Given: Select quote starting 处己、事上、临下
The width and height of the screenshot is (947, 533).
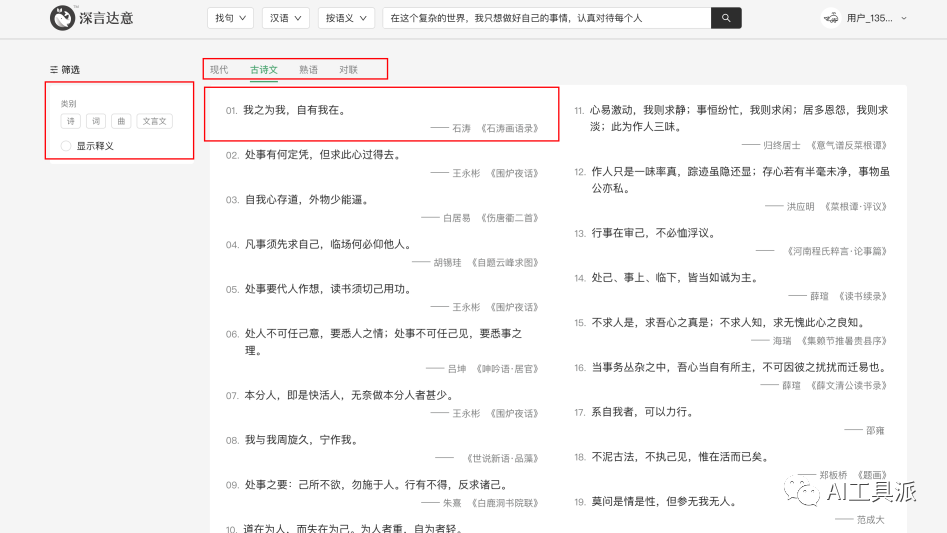Looking at the screenshot, I should 675,278.
